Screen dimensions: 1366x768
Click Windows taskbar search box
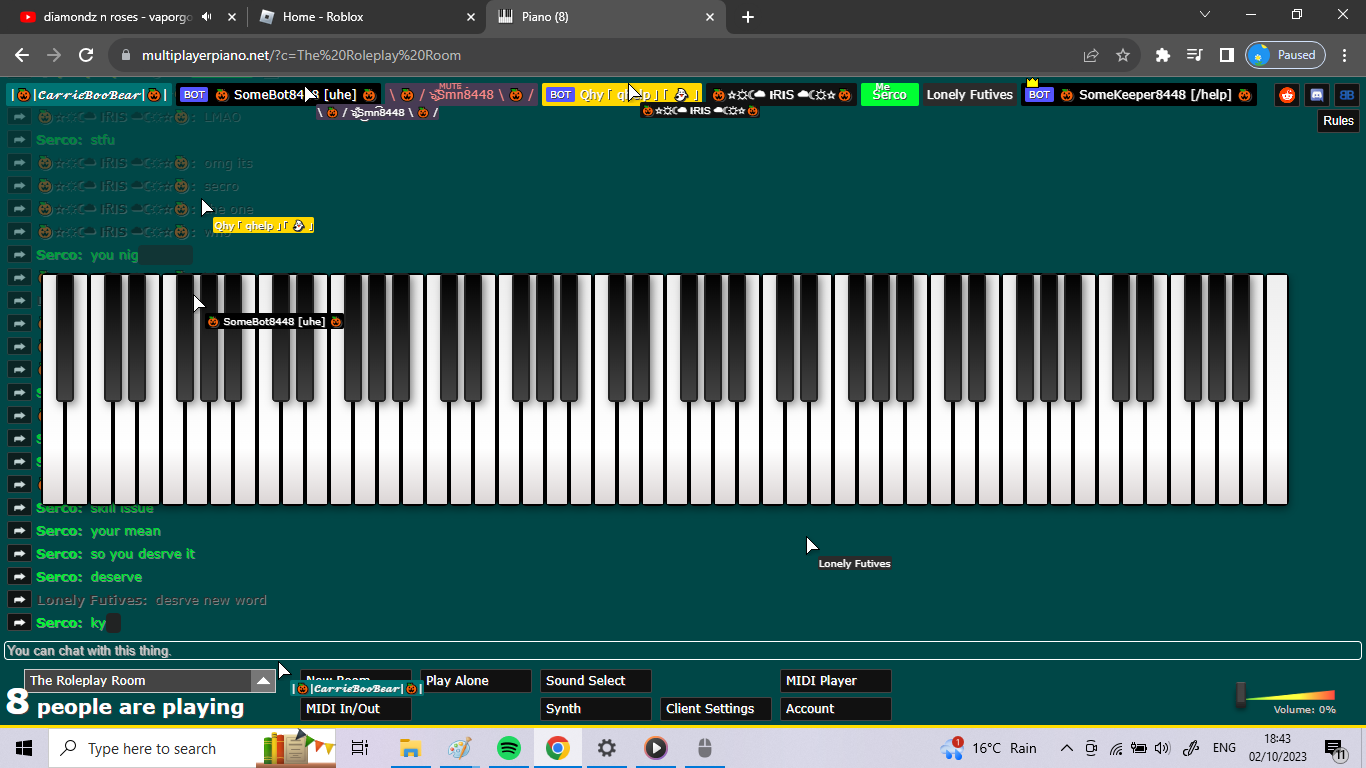[150, 748]
